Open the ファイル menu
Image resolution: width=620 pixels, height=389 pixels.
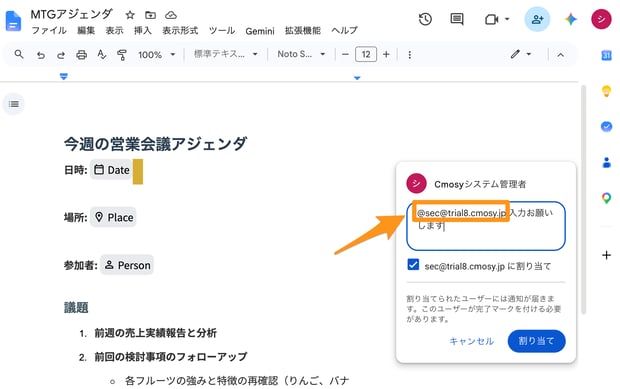tap(49, 30)
